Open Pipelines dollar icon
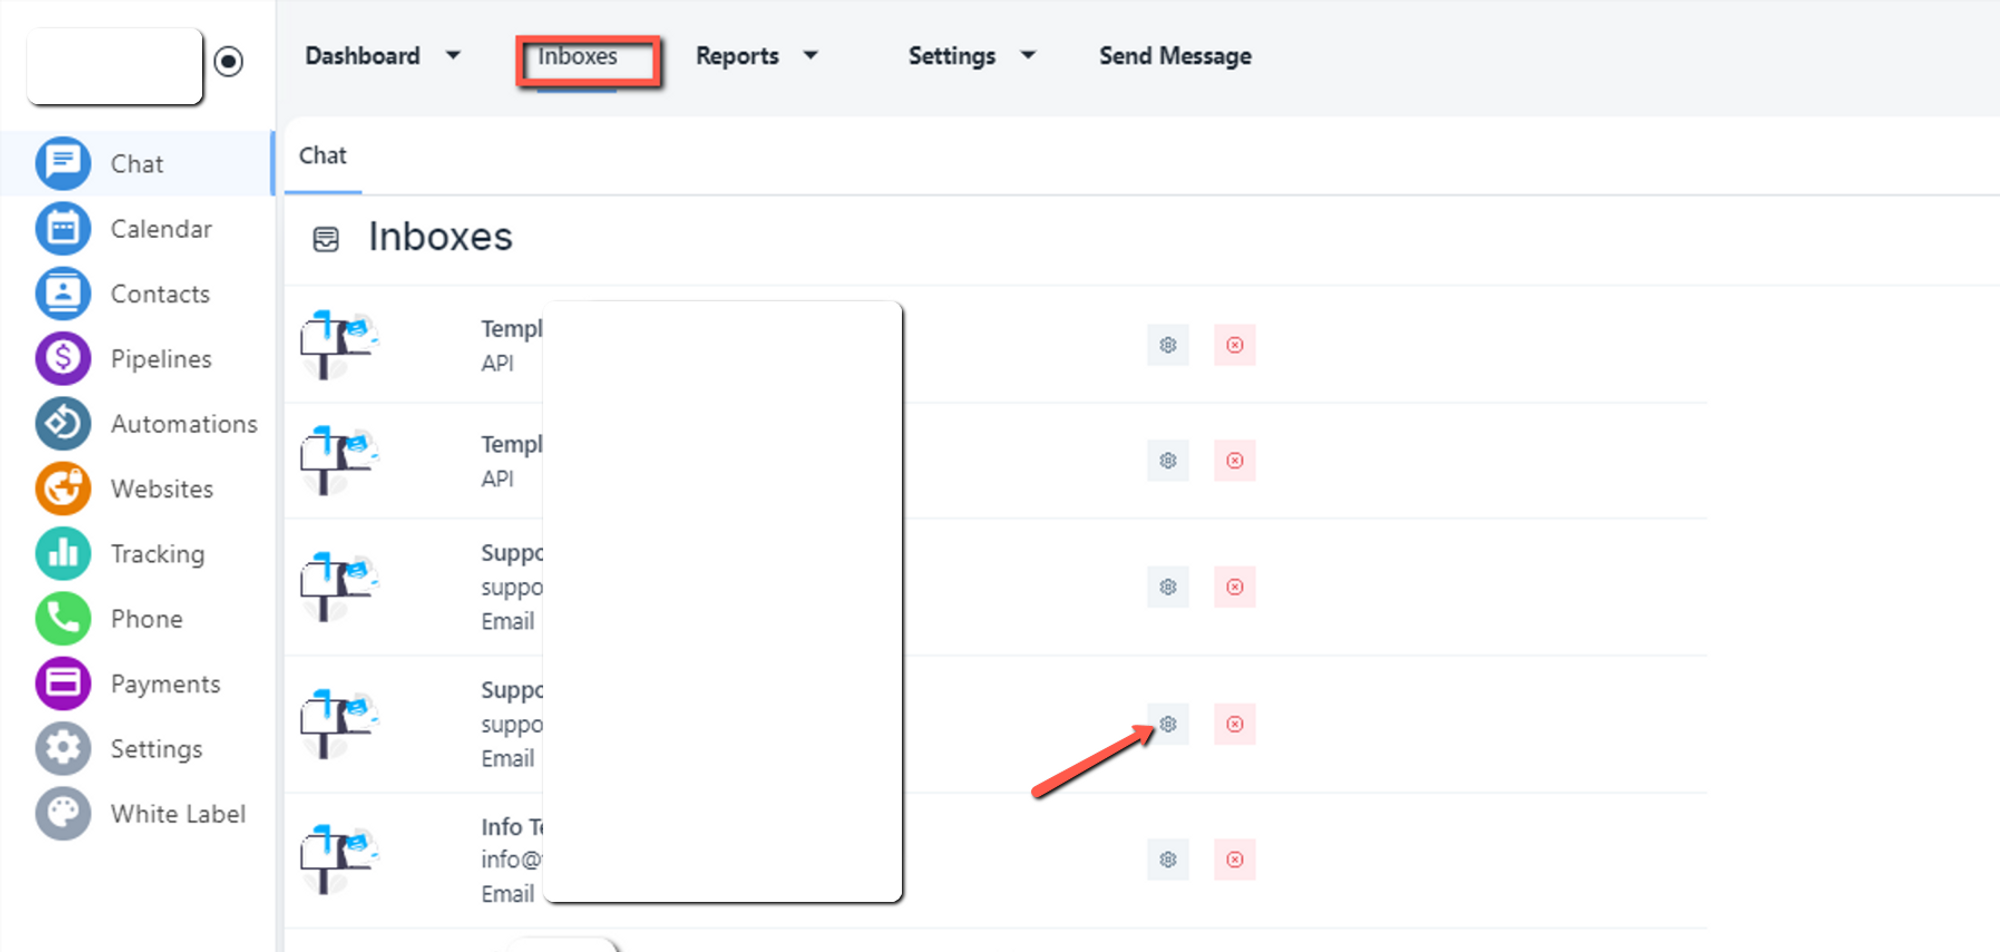The height and width of the screenshot is (952, 2000). (63, 358)
